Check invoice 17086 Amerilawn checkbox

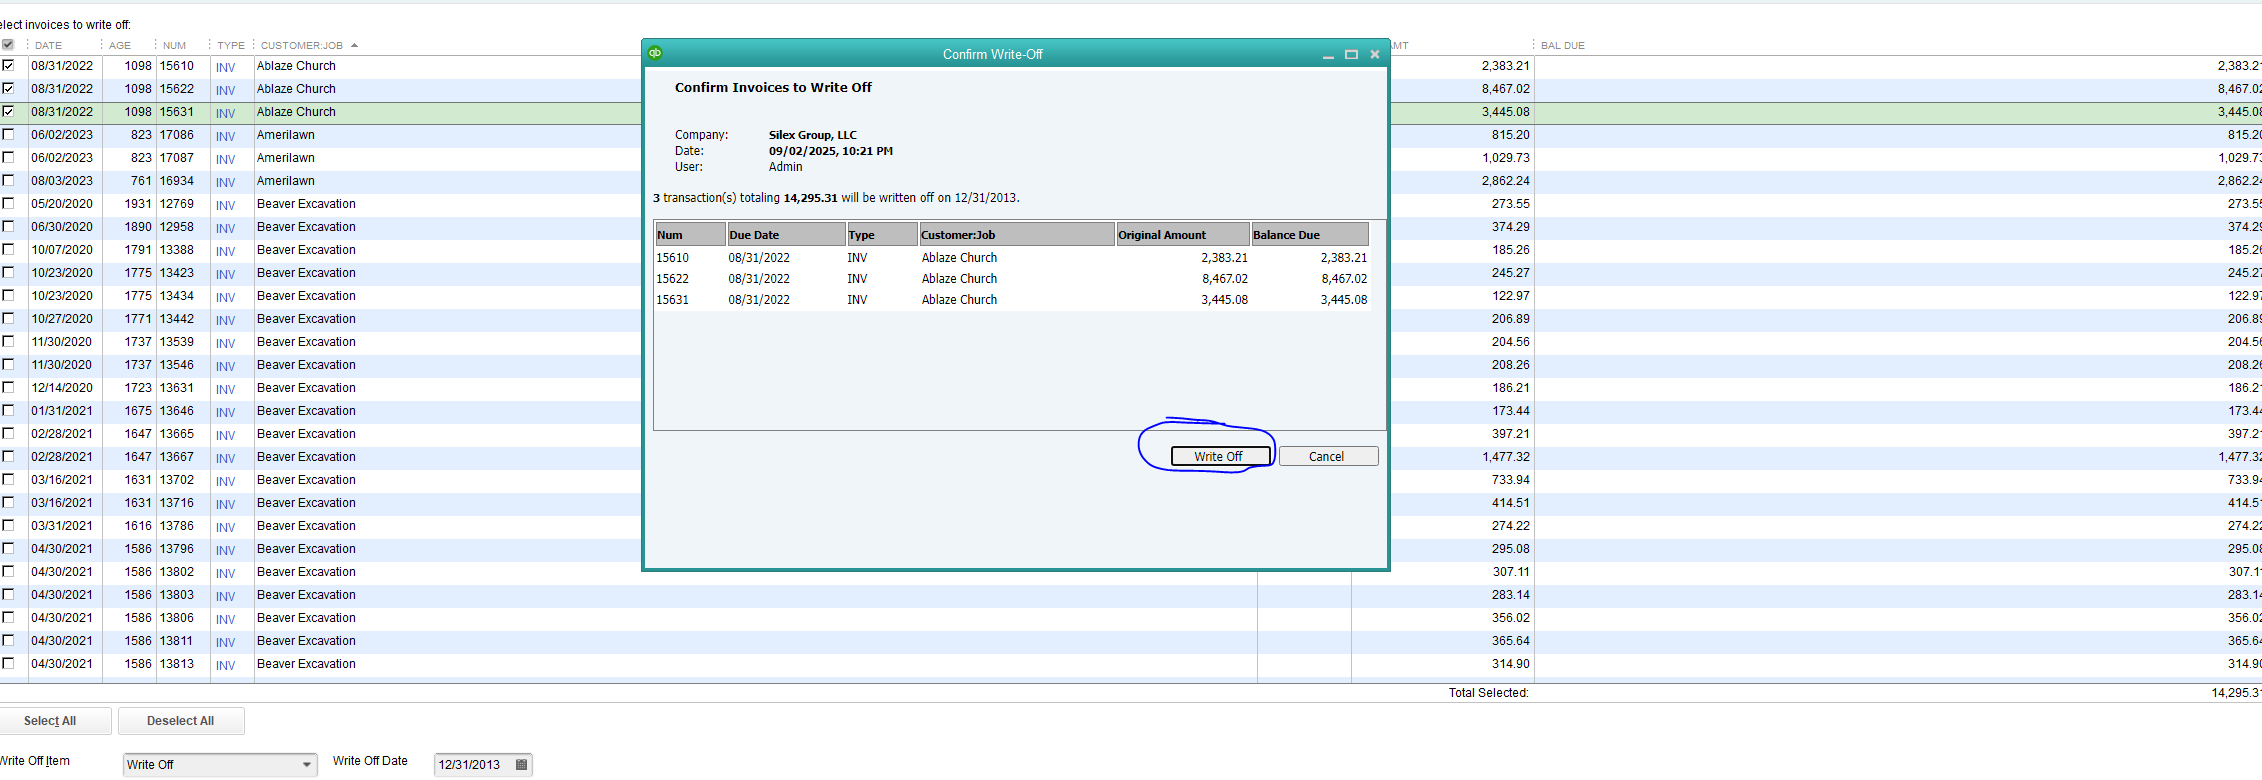(x=8, y=135)
